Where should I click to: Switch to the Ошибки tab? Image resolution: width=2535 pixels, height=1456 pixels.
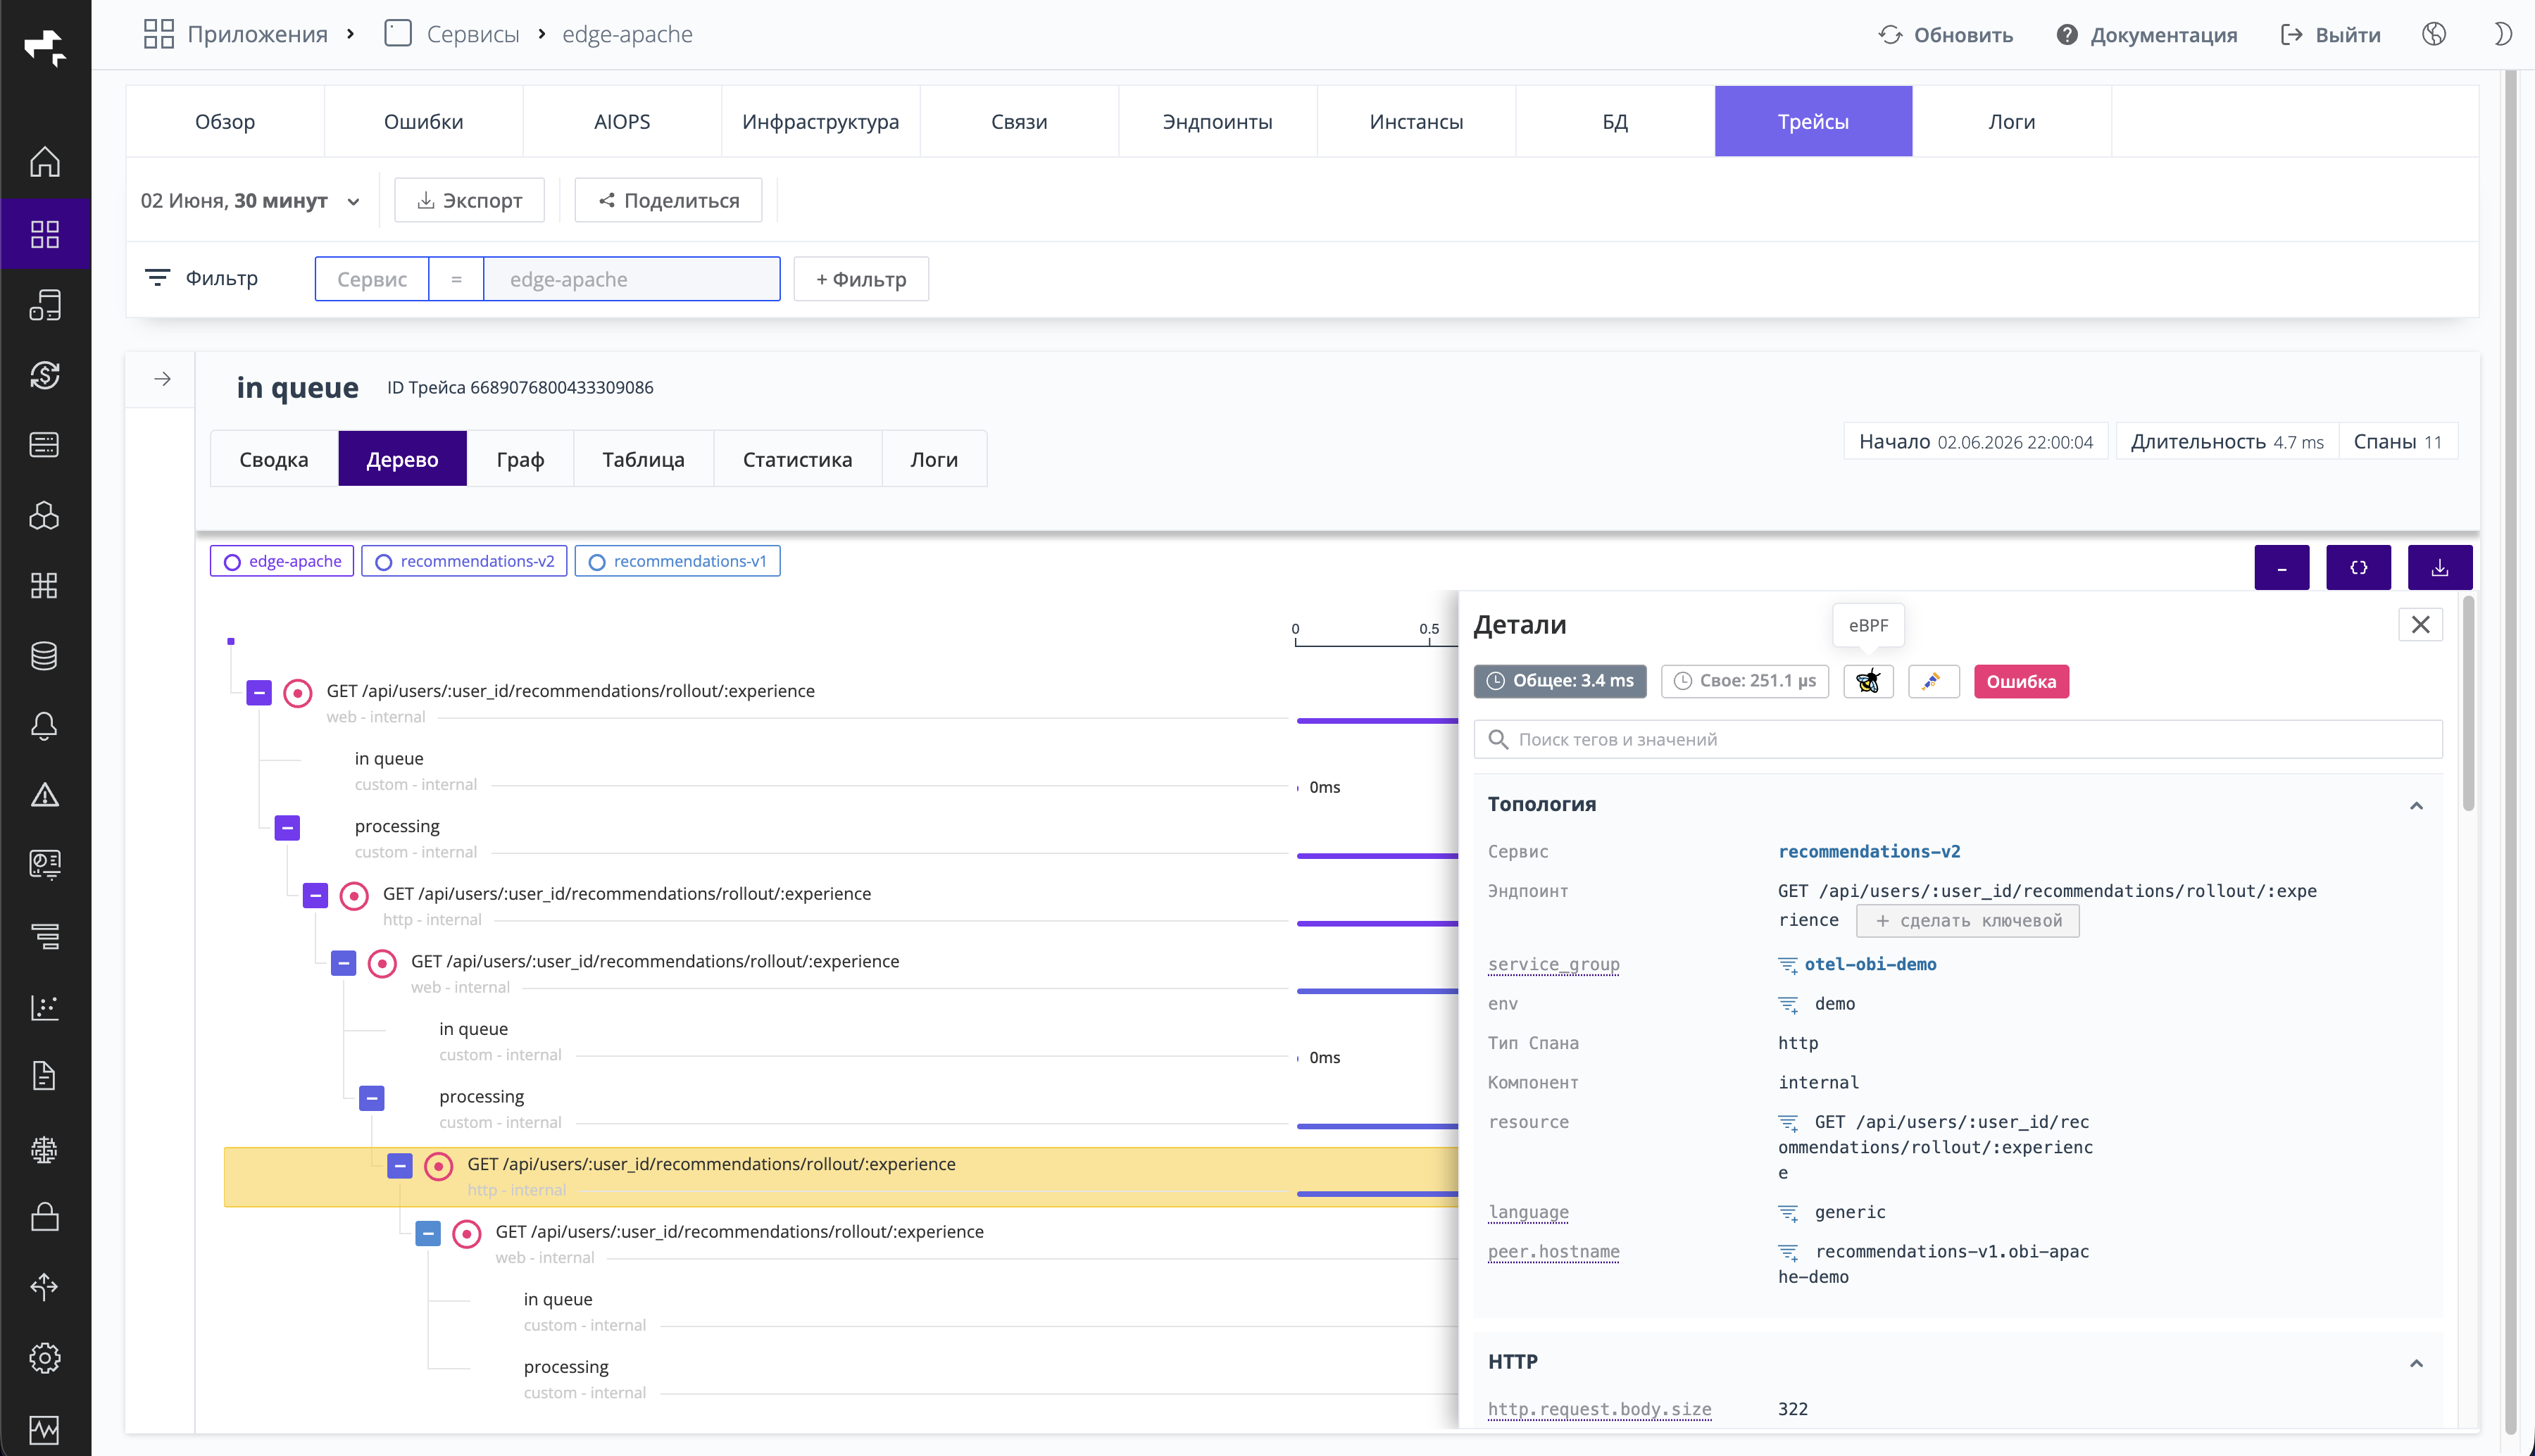(x=424, y=121)
